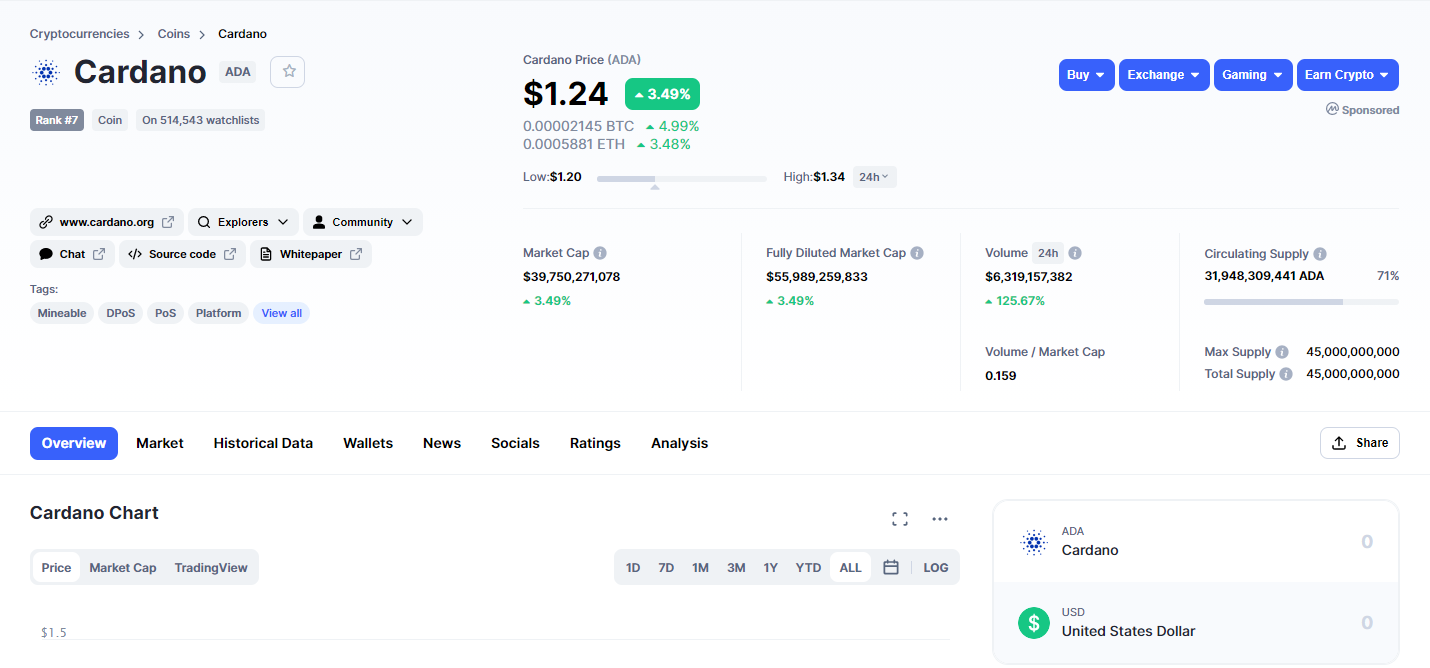Click the circulating supply progress bar
This screenshot has width=1430, height=668.
tap(1301, 301)
